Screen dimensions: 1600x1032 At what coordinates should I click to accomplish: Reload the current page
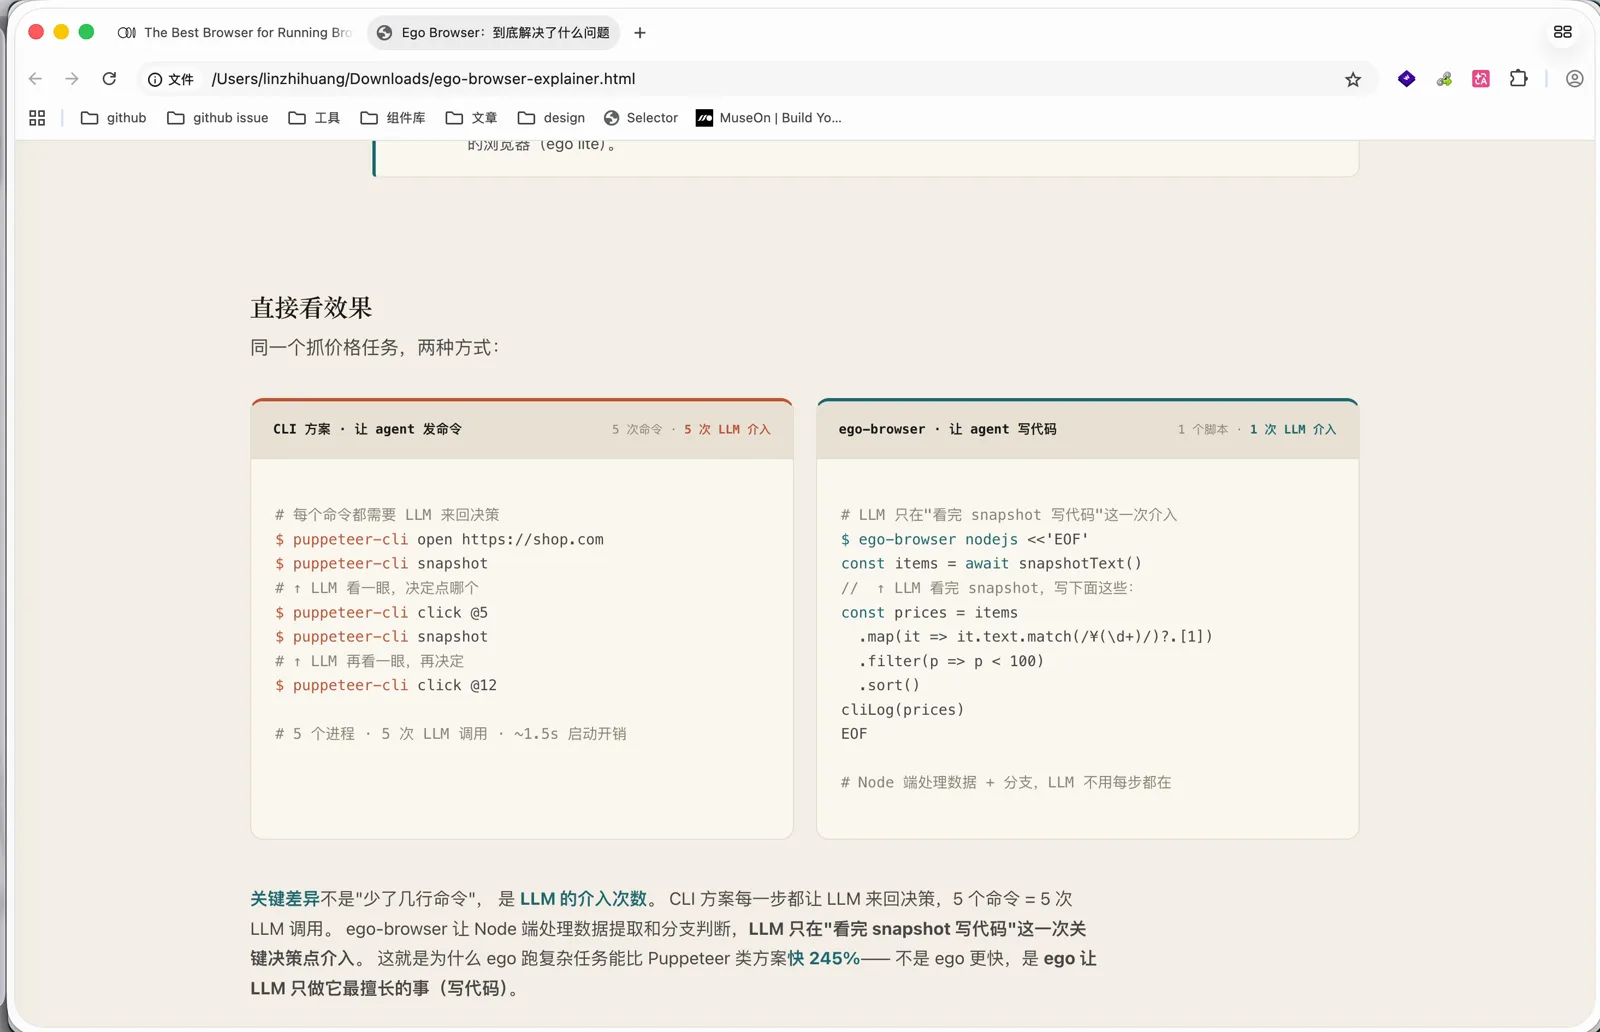click(x=109, y=79)
